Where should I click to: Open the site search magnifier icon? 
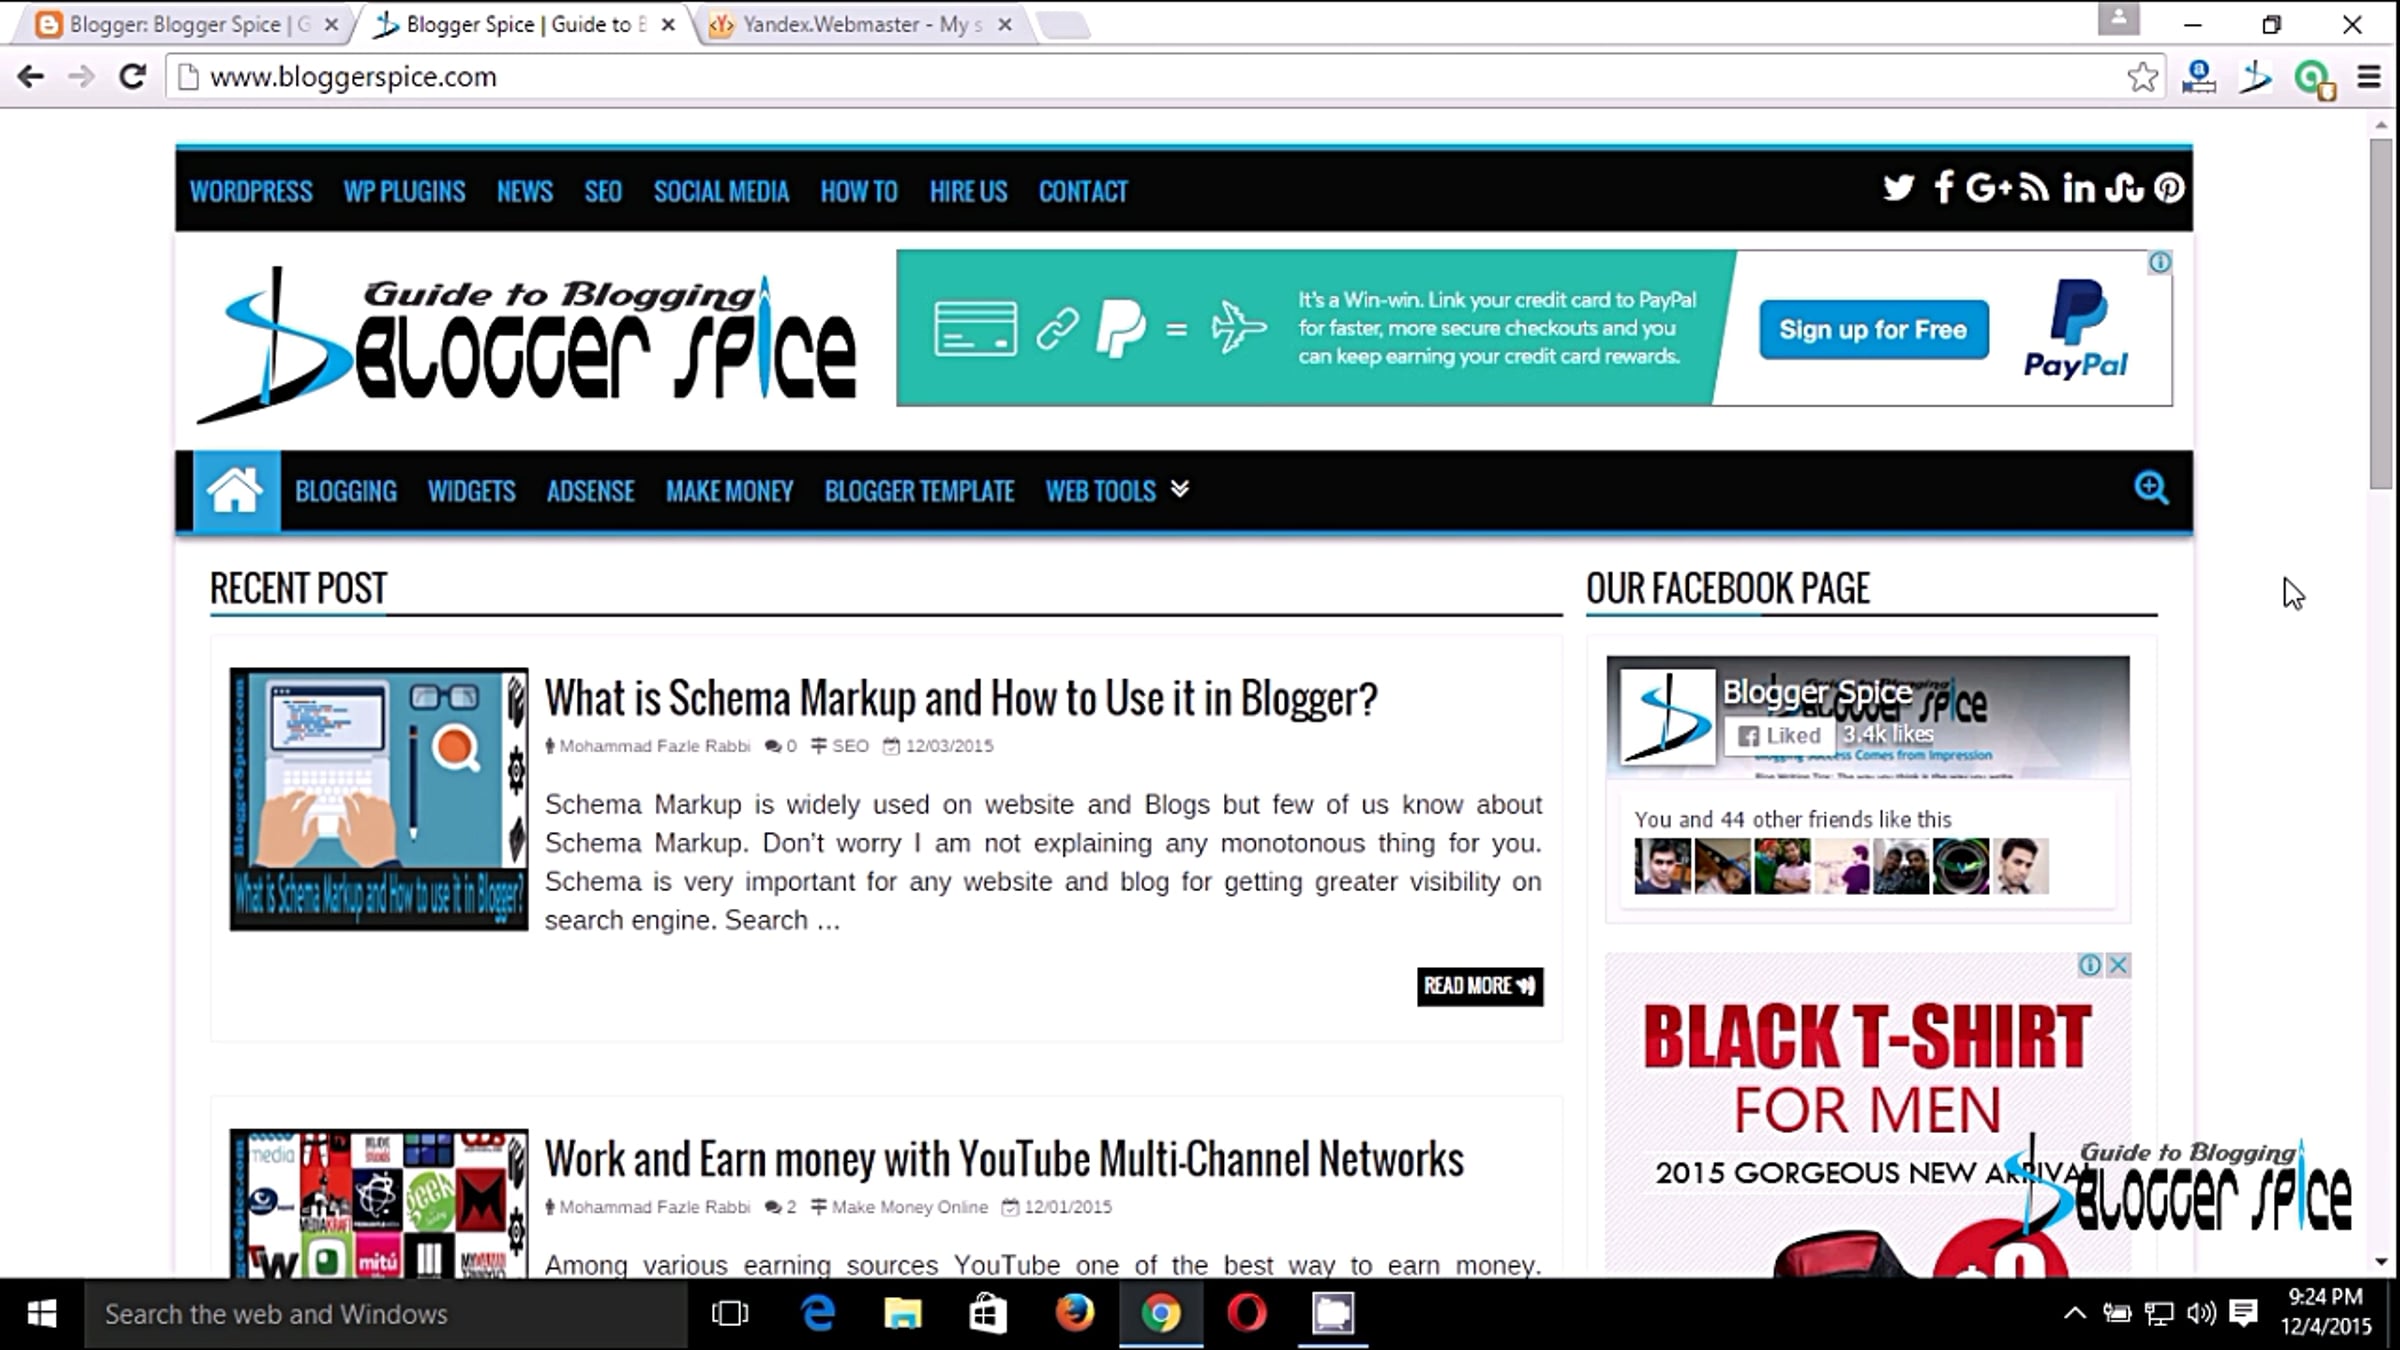point(2151,489)
